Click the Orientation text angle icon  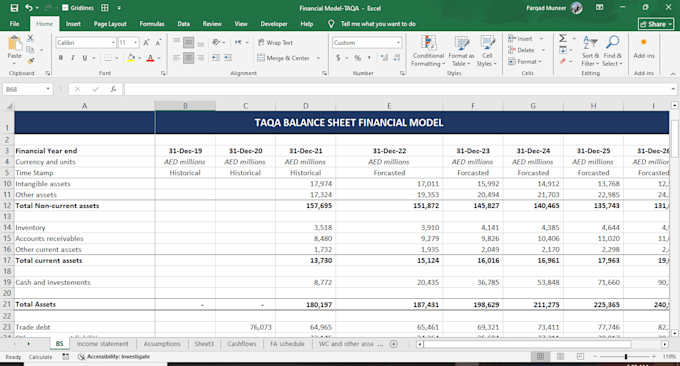[216, 42]
